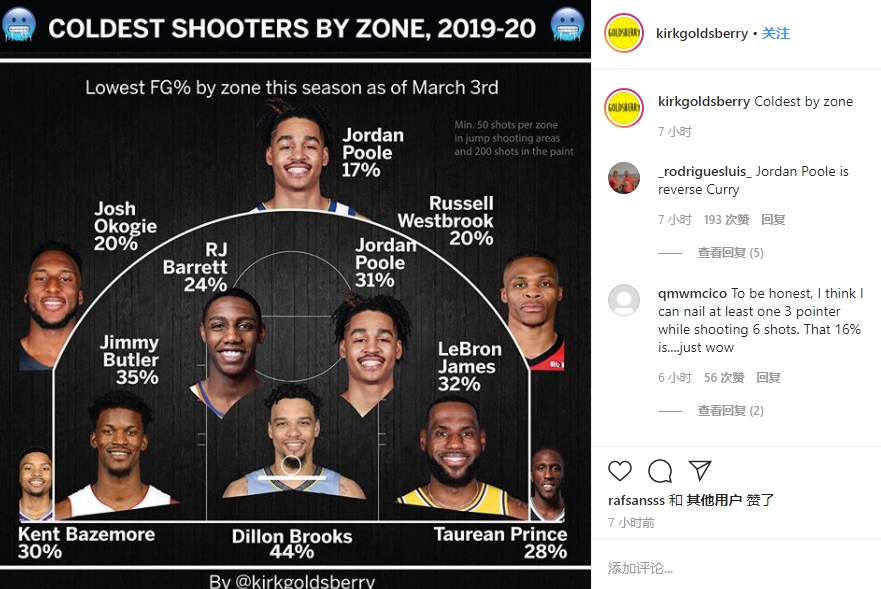Click the Coldest Shooters infographic image
The width and height of the screenshot is (881, 589).
pos(296,294)
